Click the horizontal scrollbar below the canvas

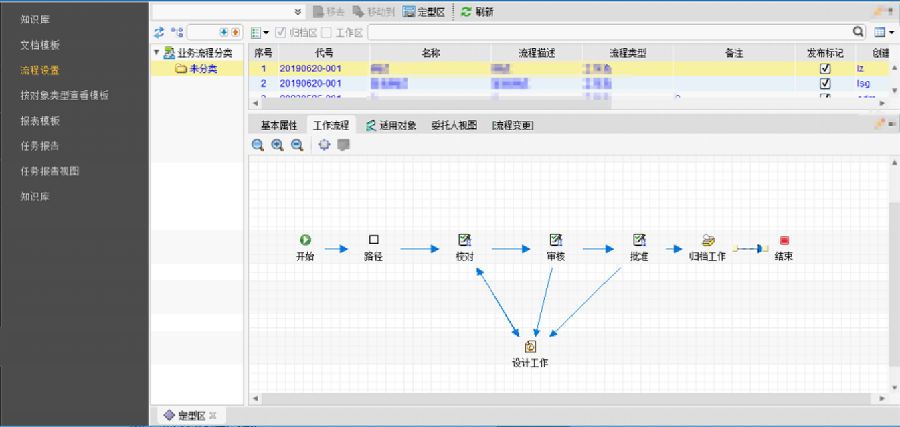click(560, 397)
